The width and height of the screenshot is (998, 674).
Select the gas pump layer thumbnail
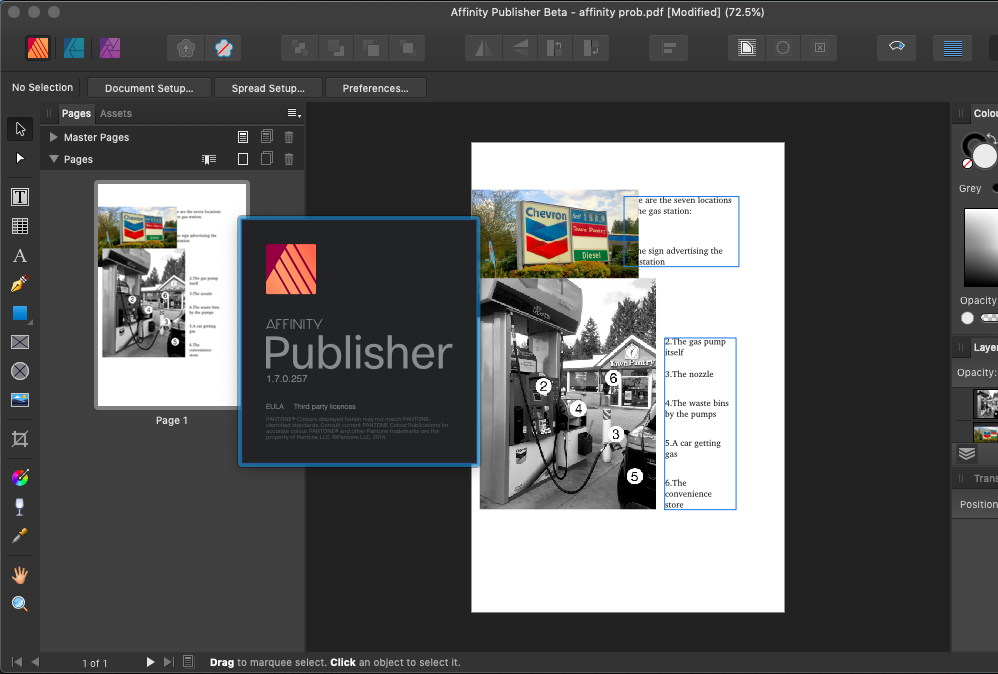(x=985, y=404)
